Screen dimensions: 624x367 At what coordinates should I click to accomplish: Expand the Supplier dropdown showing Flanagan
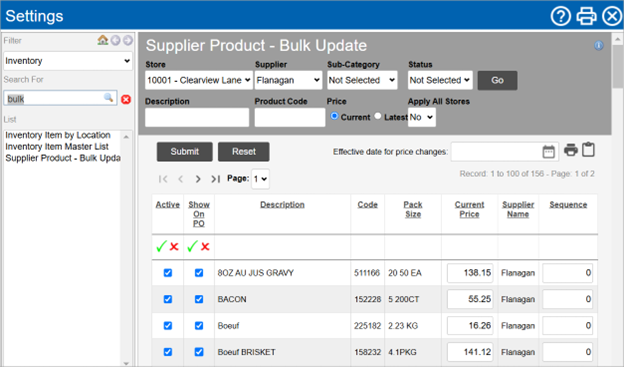(x=288, y=80)
